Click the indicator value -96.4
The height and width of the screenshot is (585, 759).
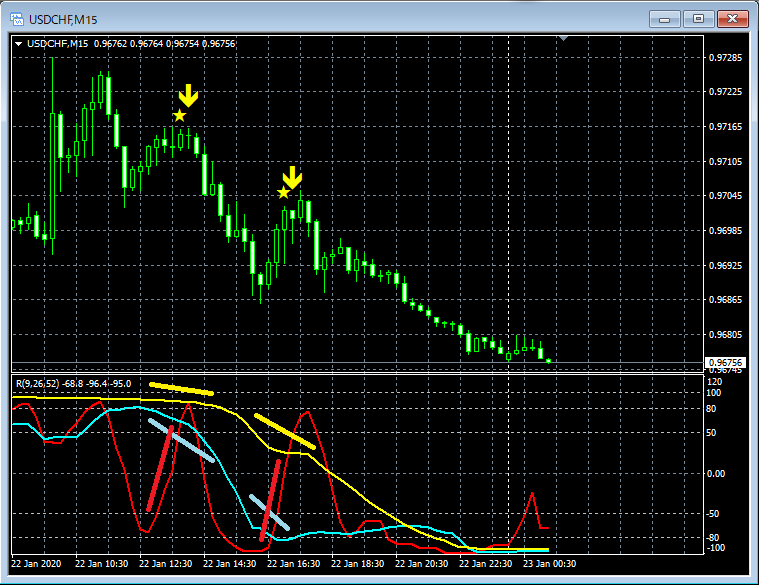tap(97, 384)
